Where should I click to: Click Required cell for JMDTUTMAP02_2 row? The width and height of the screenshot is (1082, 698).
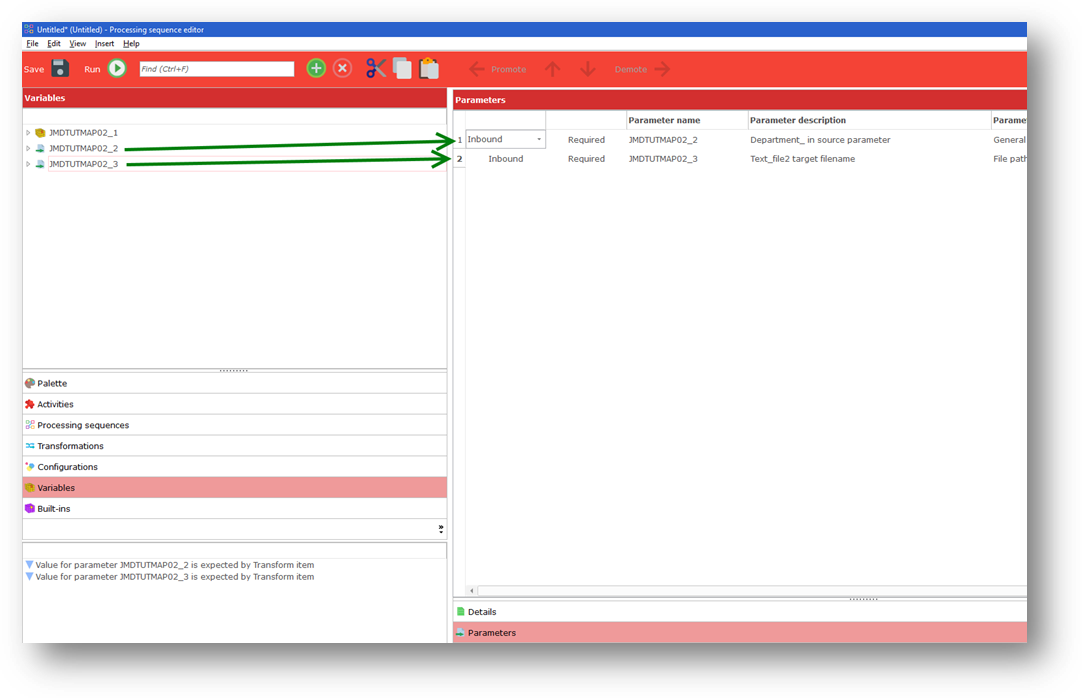point(586,139)
